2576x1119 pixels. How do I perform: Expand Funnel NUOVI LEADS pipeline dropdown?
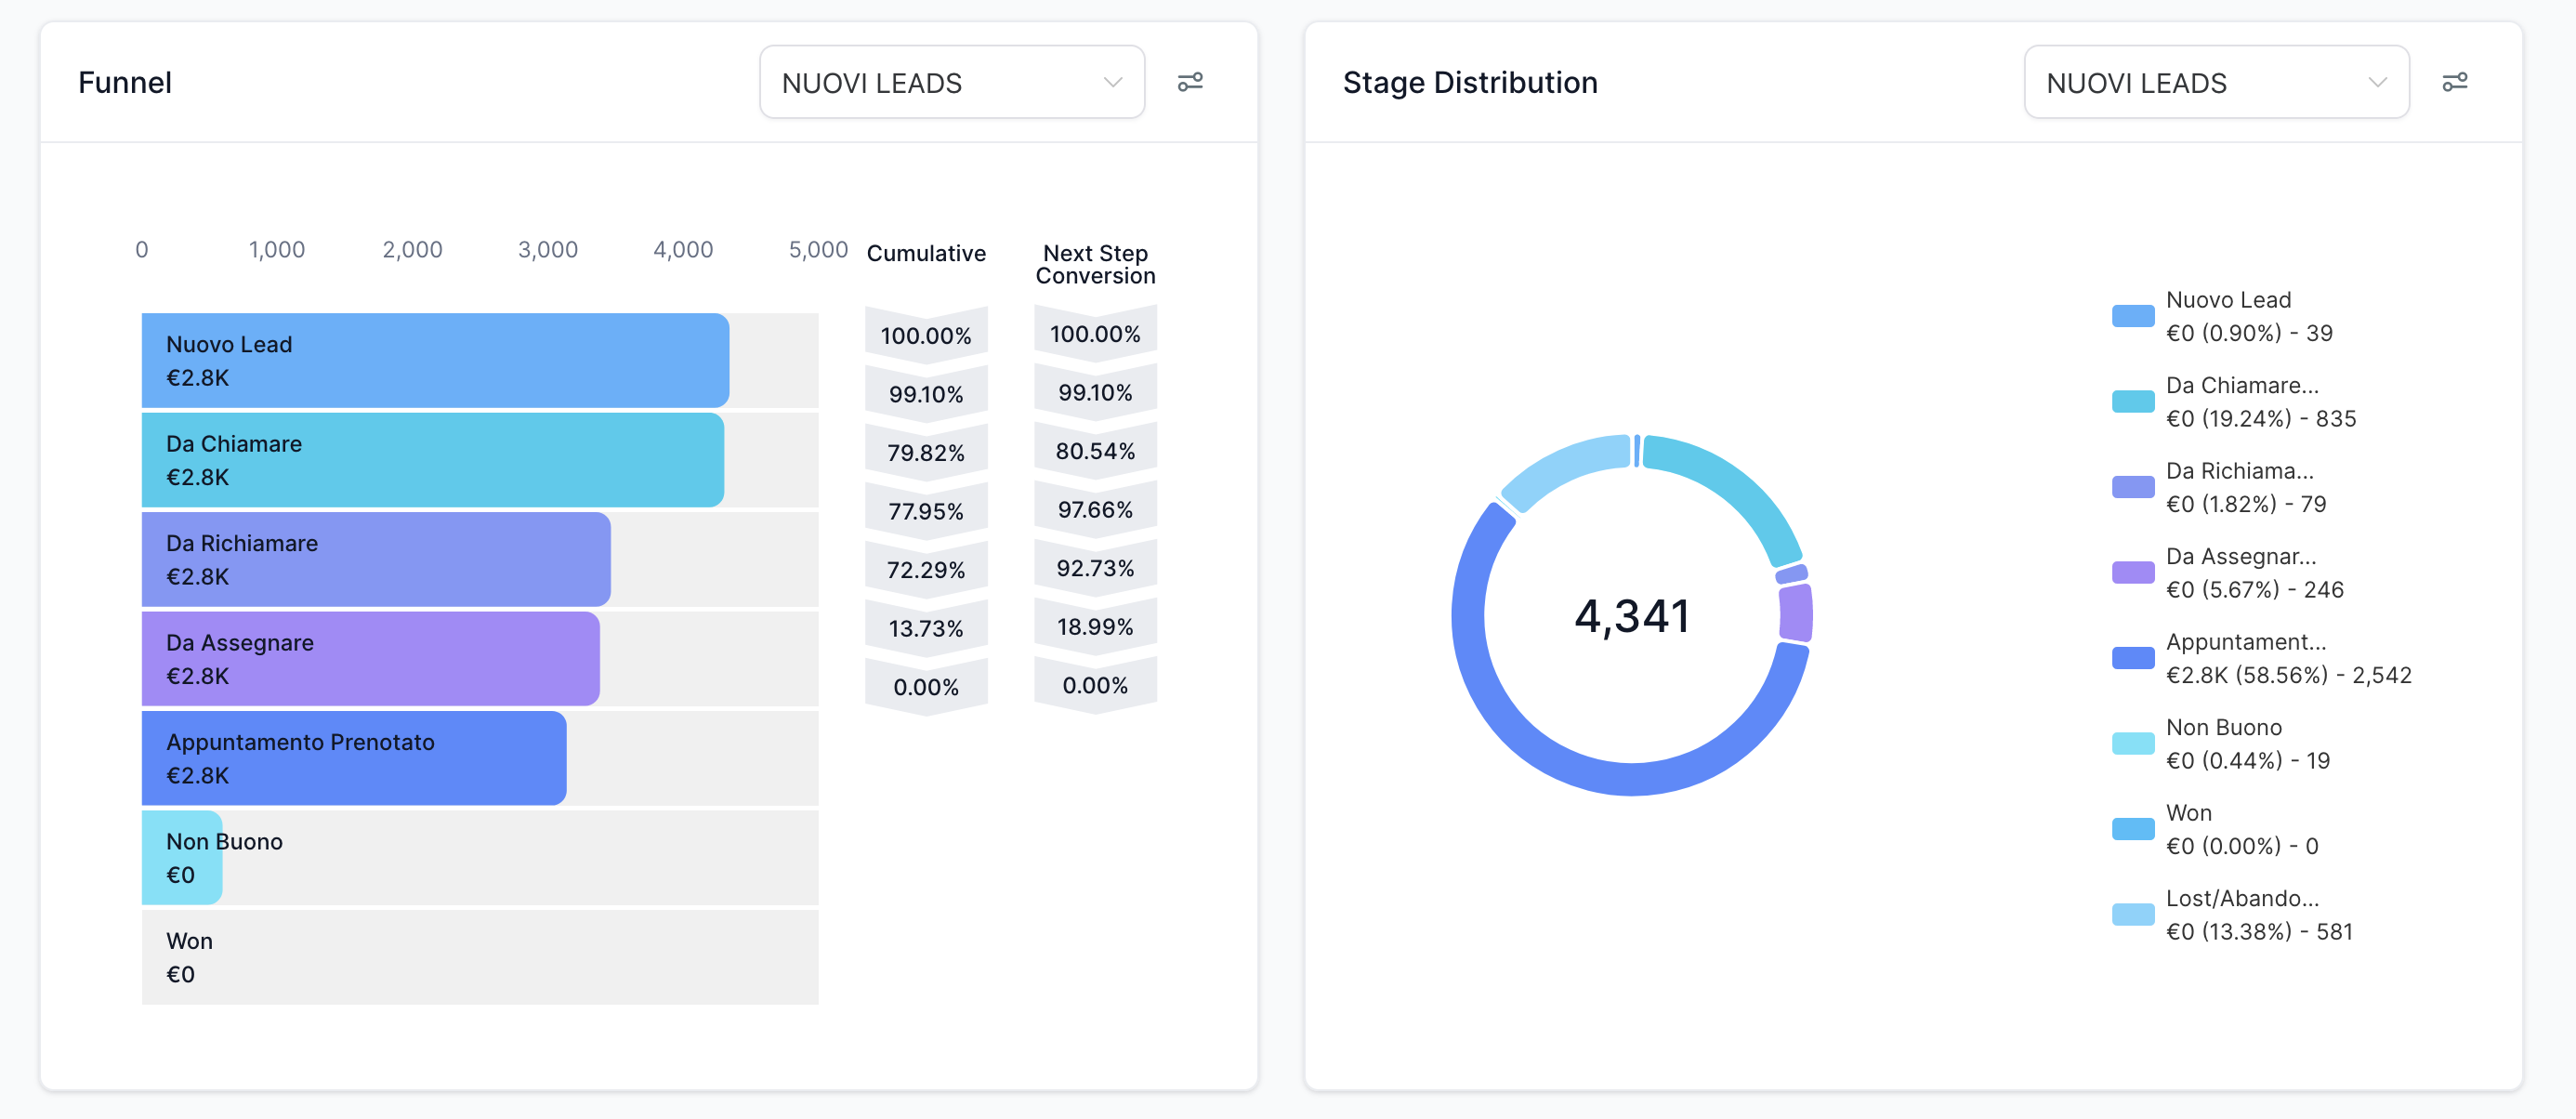tap(950, 82)
